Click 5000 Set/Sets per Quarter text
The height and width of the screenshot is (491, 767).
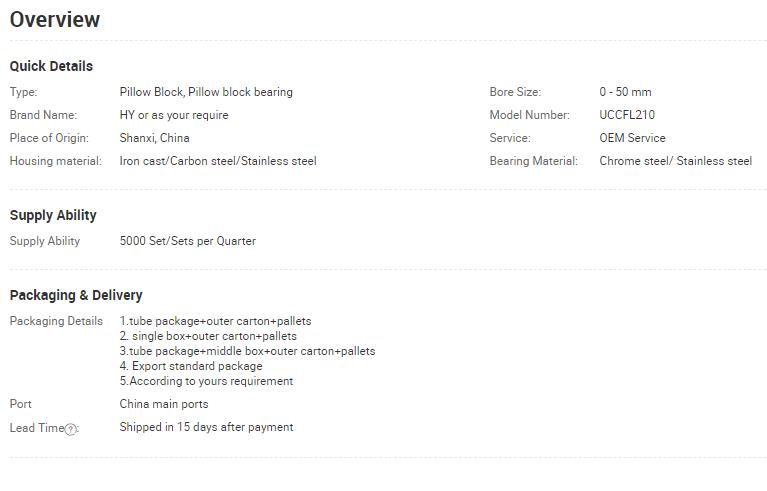point(188,241)
